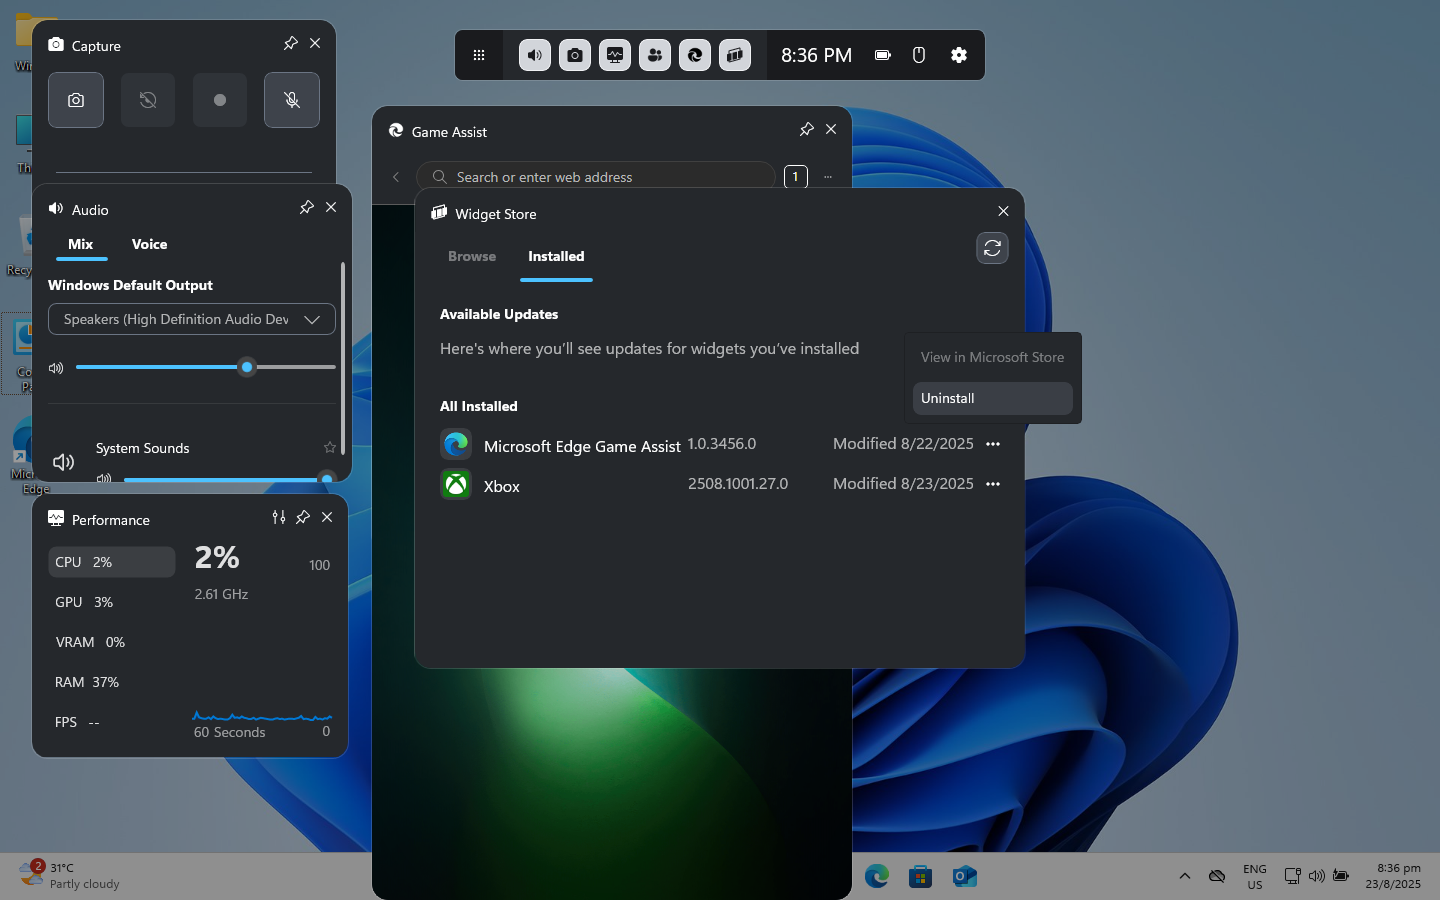1440x900 pixels.
Task: Click the battery icon in Game Bar
Action: pos(883,55)
